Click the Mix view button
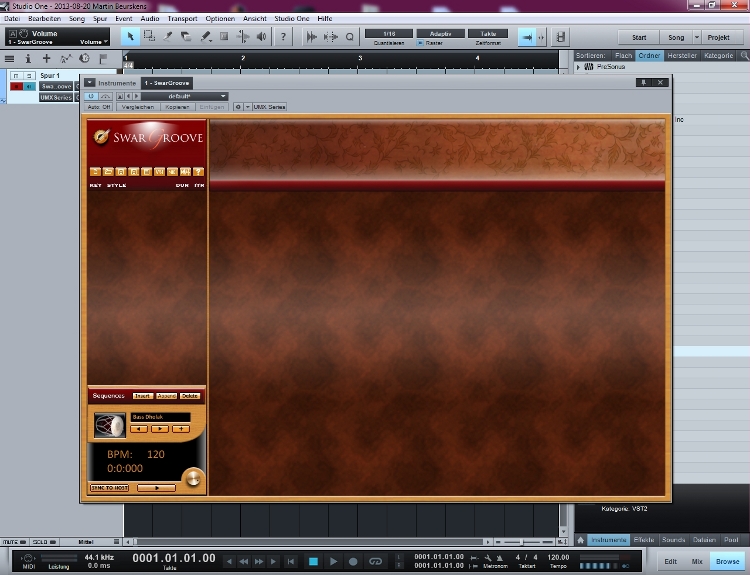 (x=697, y=561)
